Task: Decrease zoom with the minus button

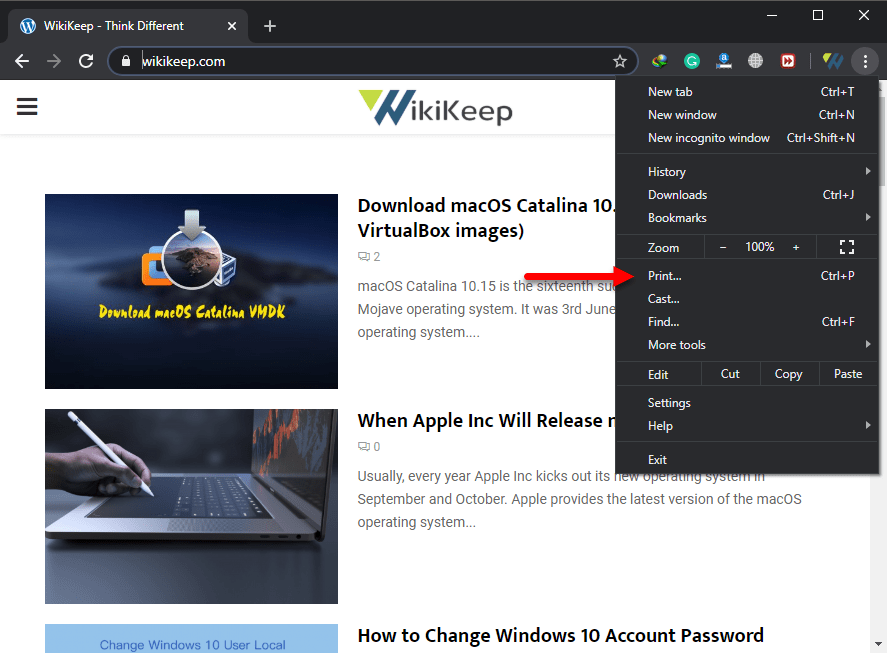Action: 723,247
